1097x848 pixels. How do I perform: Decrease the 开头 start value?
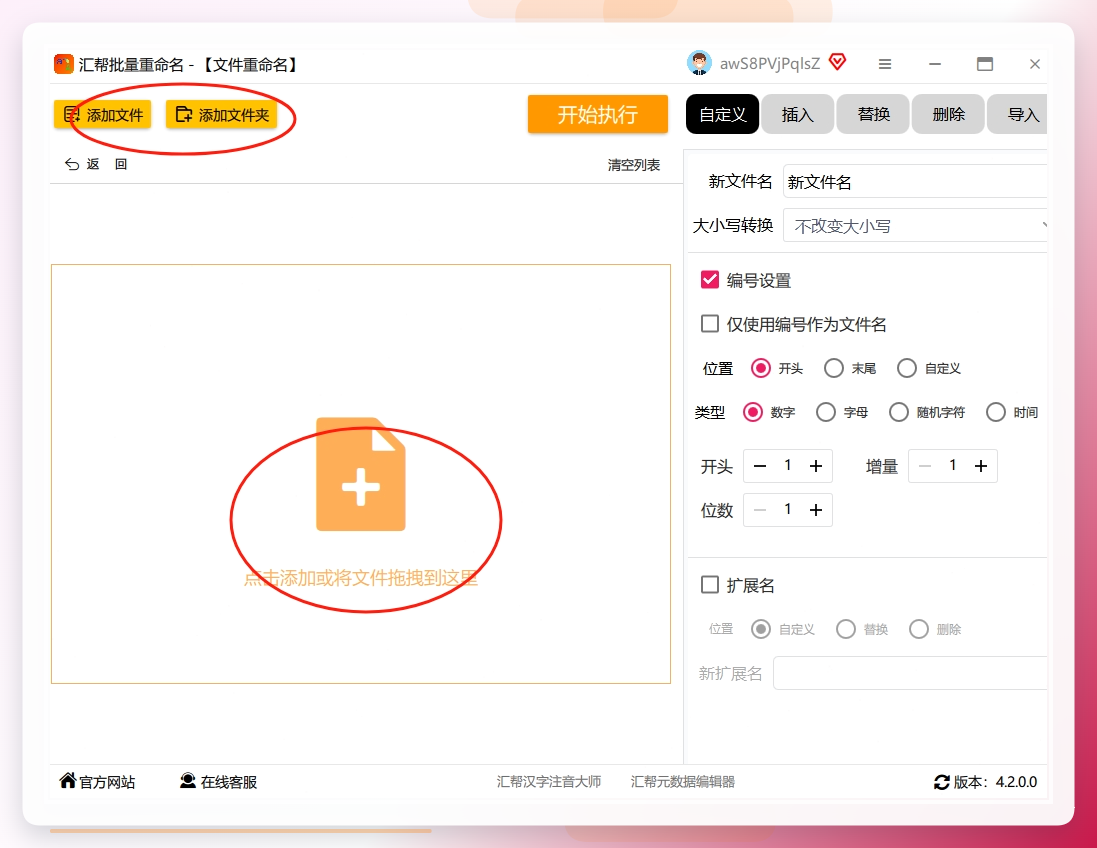[760, 466]
